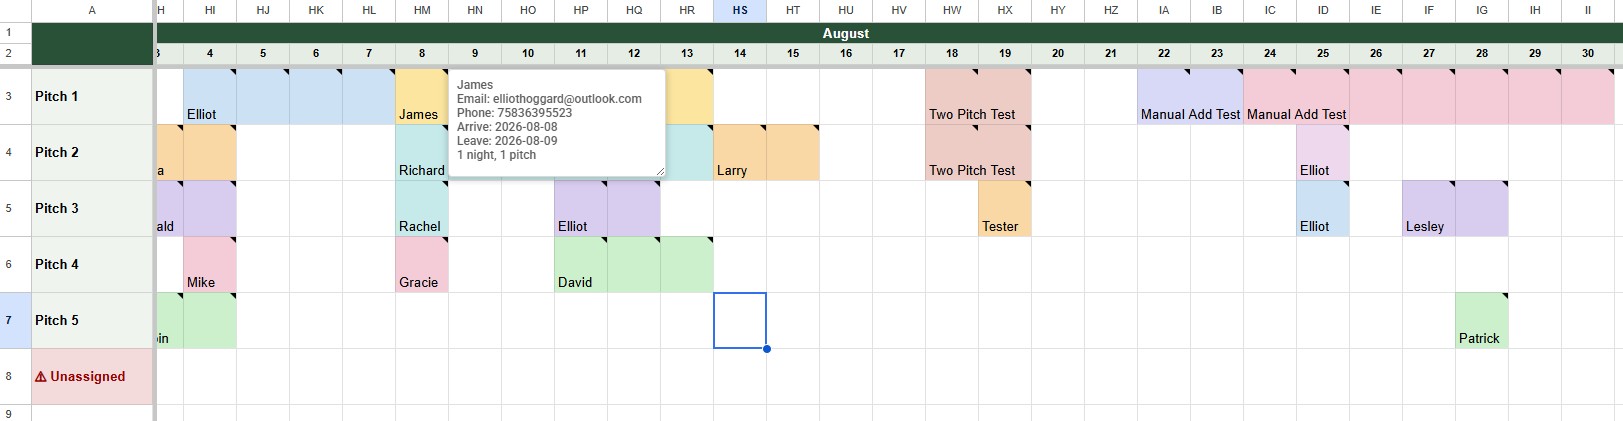Grab the note popup resize handle
The image size is (1623, 421).
tap(660, 172)
